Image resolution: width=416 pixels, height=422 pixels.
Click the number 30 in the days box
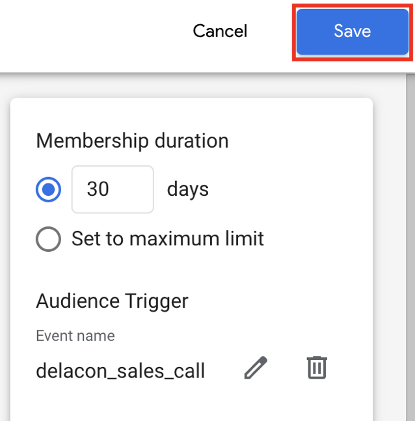(x=98, y=189)
